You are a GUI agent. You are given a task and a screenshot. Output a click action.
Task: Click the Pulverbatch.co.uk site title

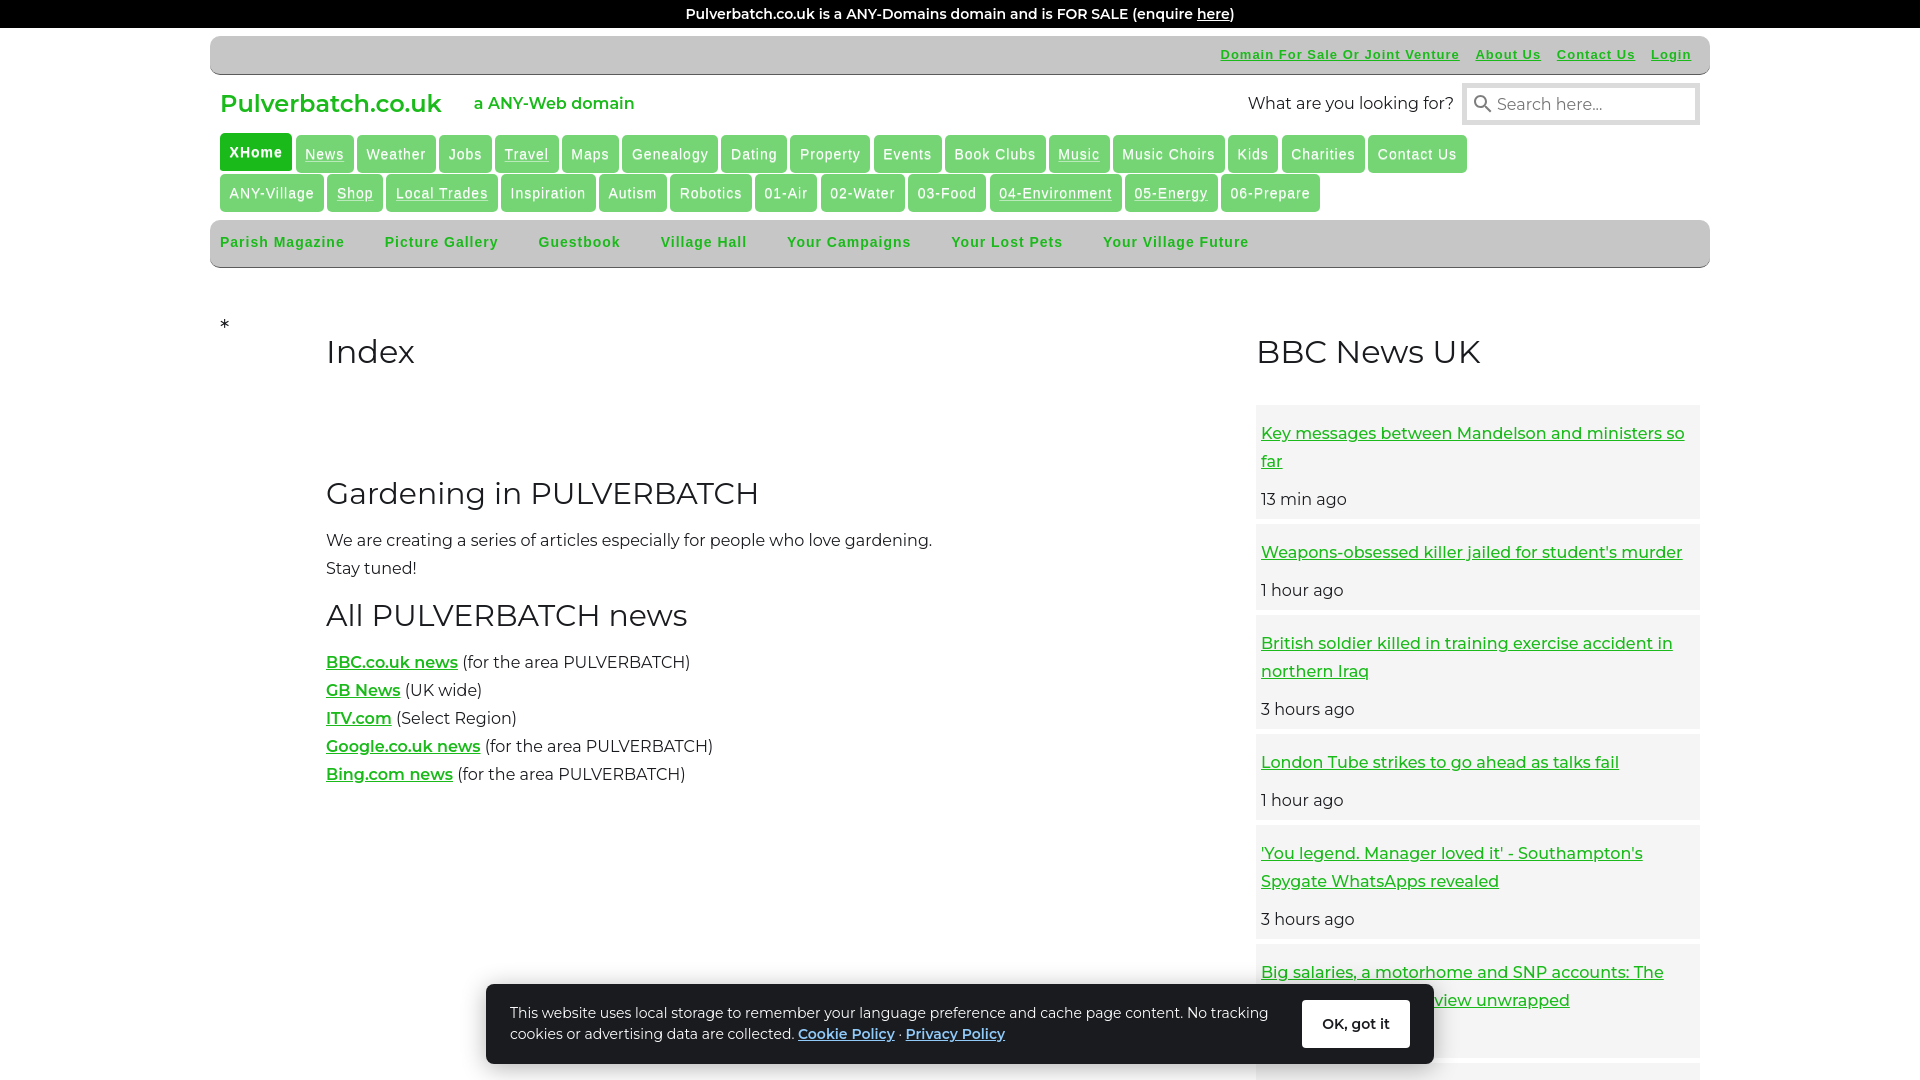[331, 104]
